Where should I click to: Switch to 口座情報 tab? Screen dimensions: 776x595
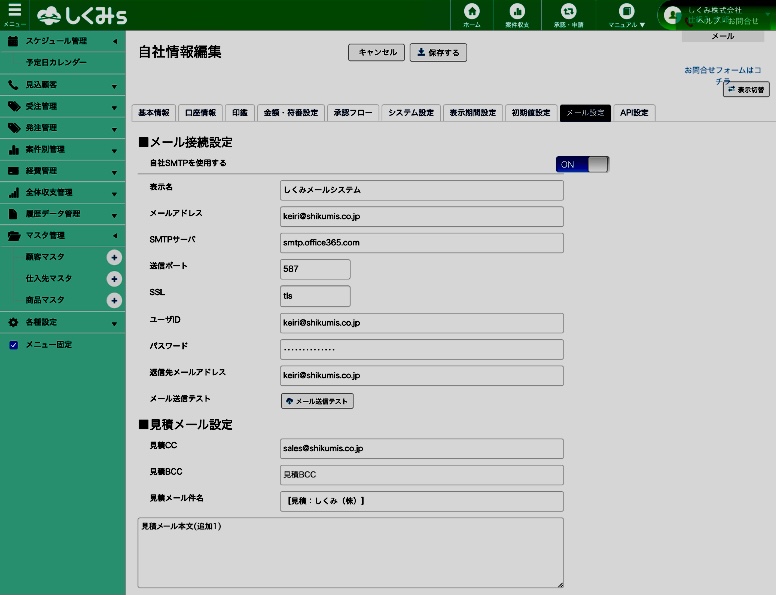200,113
